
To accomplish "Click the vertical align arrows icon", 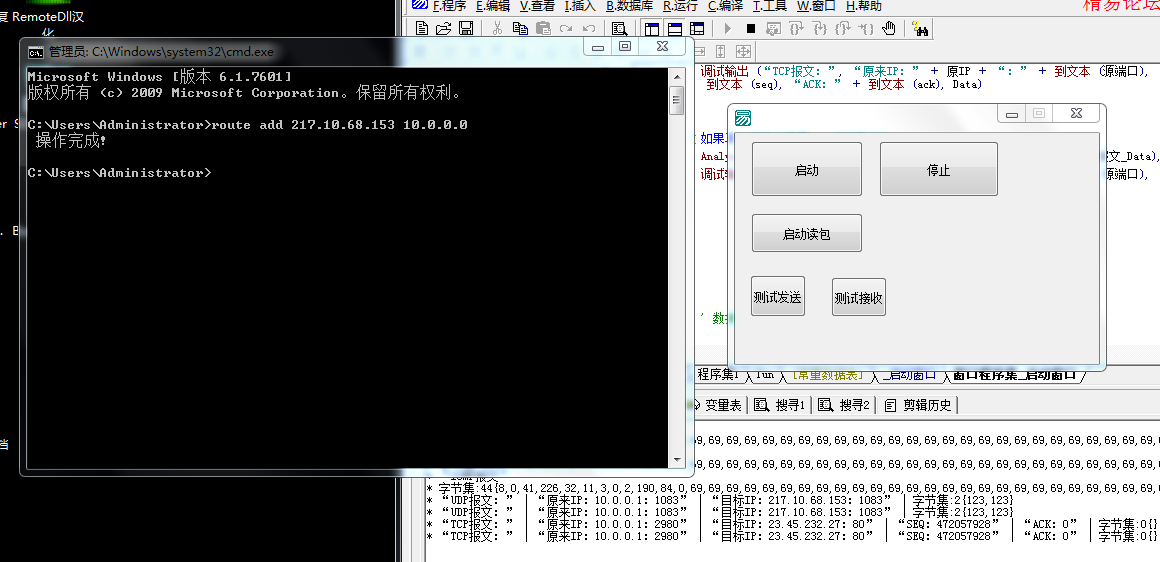I will coord(721,51).
